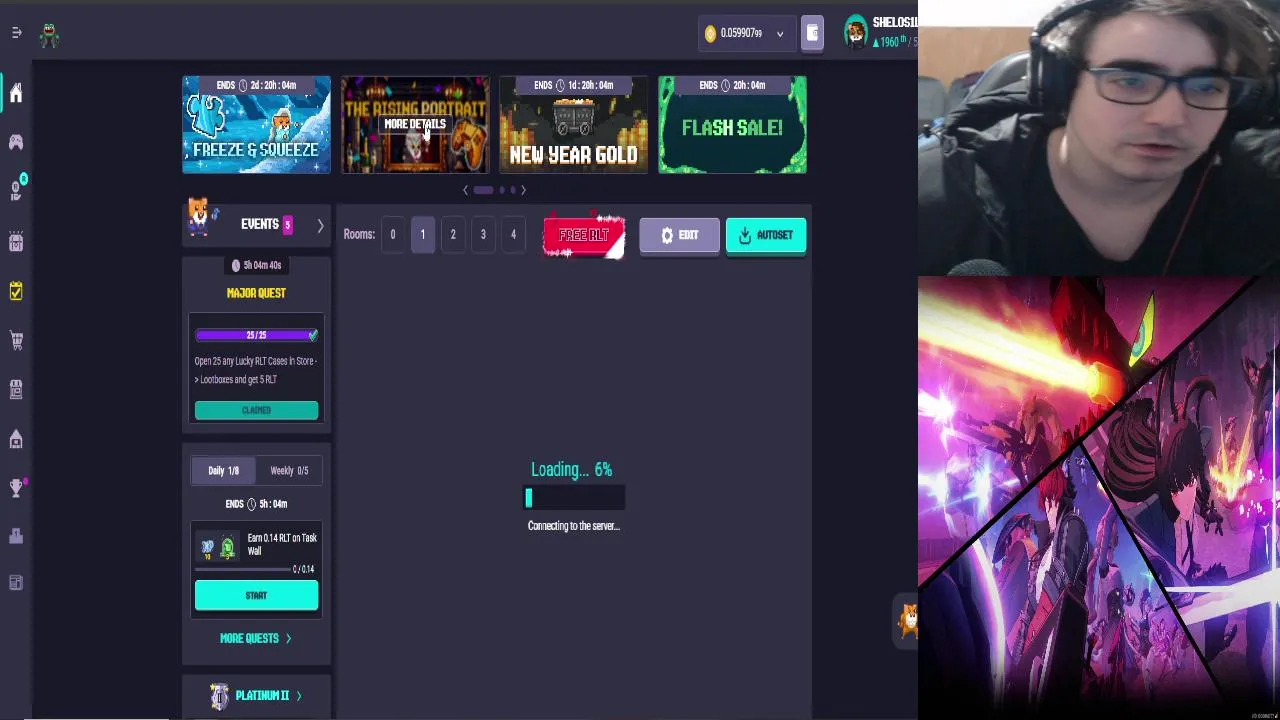Select room 4 tab
Screen dimensions: 1280x720
(513, 235)
